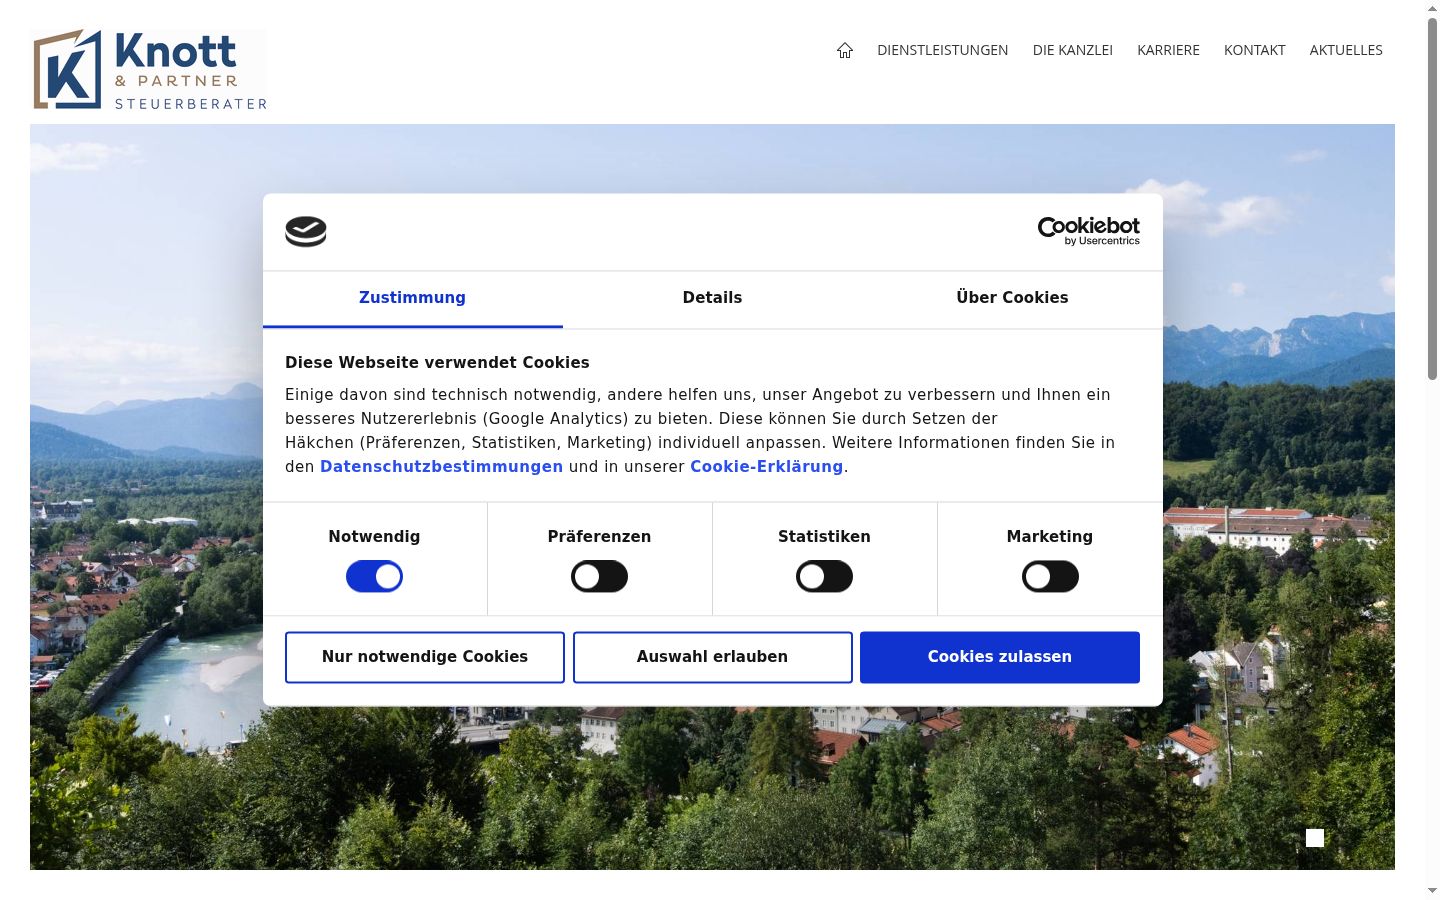Screen dimensions: 1440x900
Task: Click the Präferenzen category label
Action: tap(599, 537)
